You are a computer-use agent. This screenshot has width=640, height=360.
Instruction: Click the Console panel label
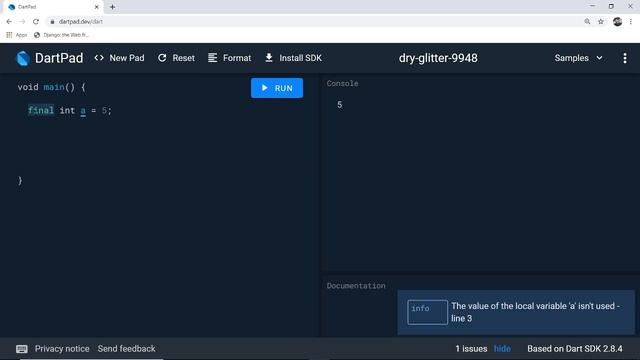coord(342,83)
